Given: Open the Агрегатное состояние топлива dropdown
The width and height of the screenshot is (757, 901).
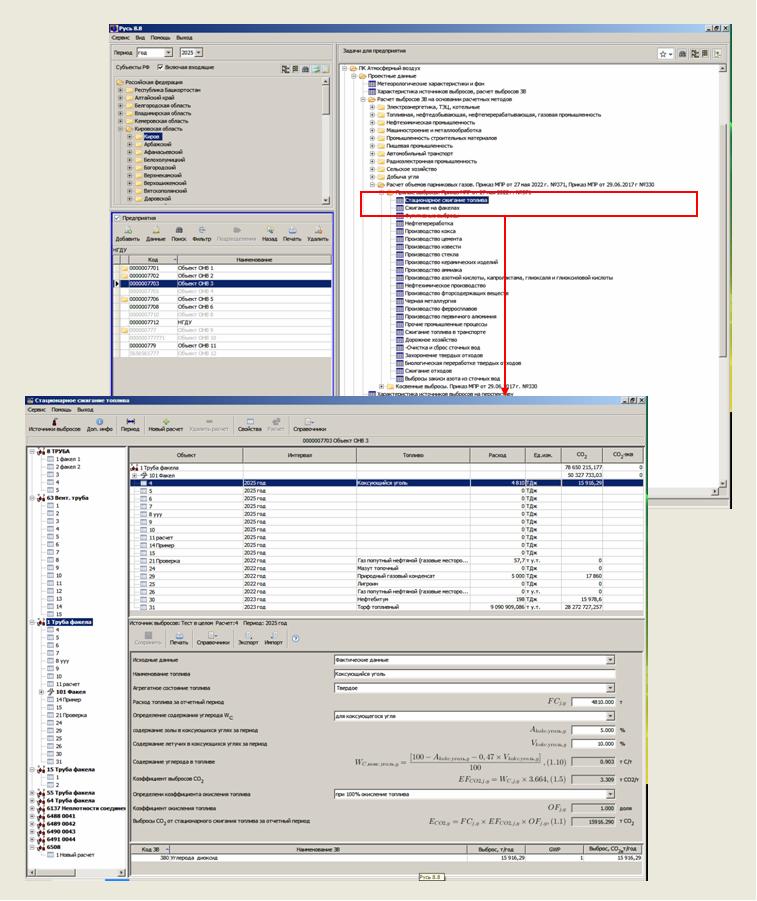Looking at the screenshot, I should pos(472,688).
